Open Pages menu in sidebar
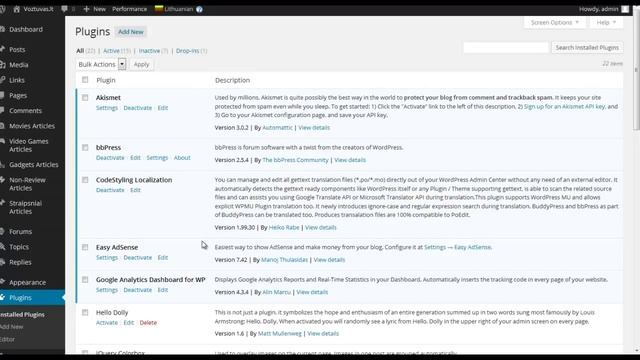The height and width of the screenshot is (360, 640). (x=18, y=96)
